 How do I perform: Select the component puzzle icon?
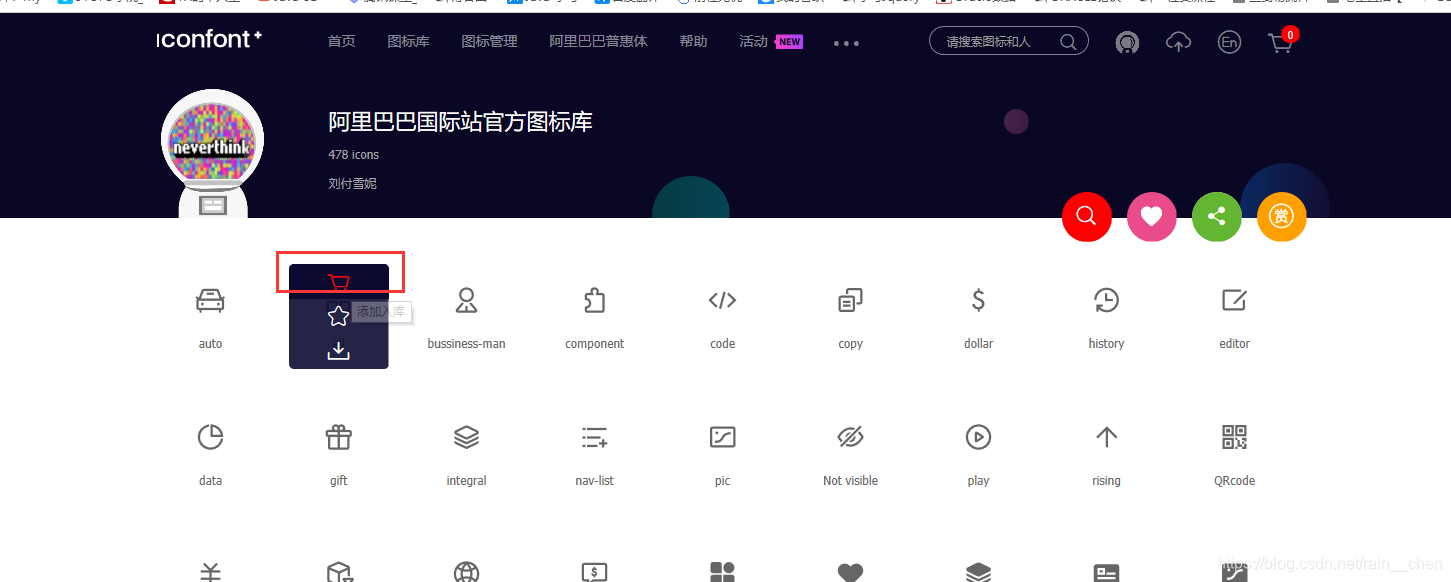(x=594, y=300)
